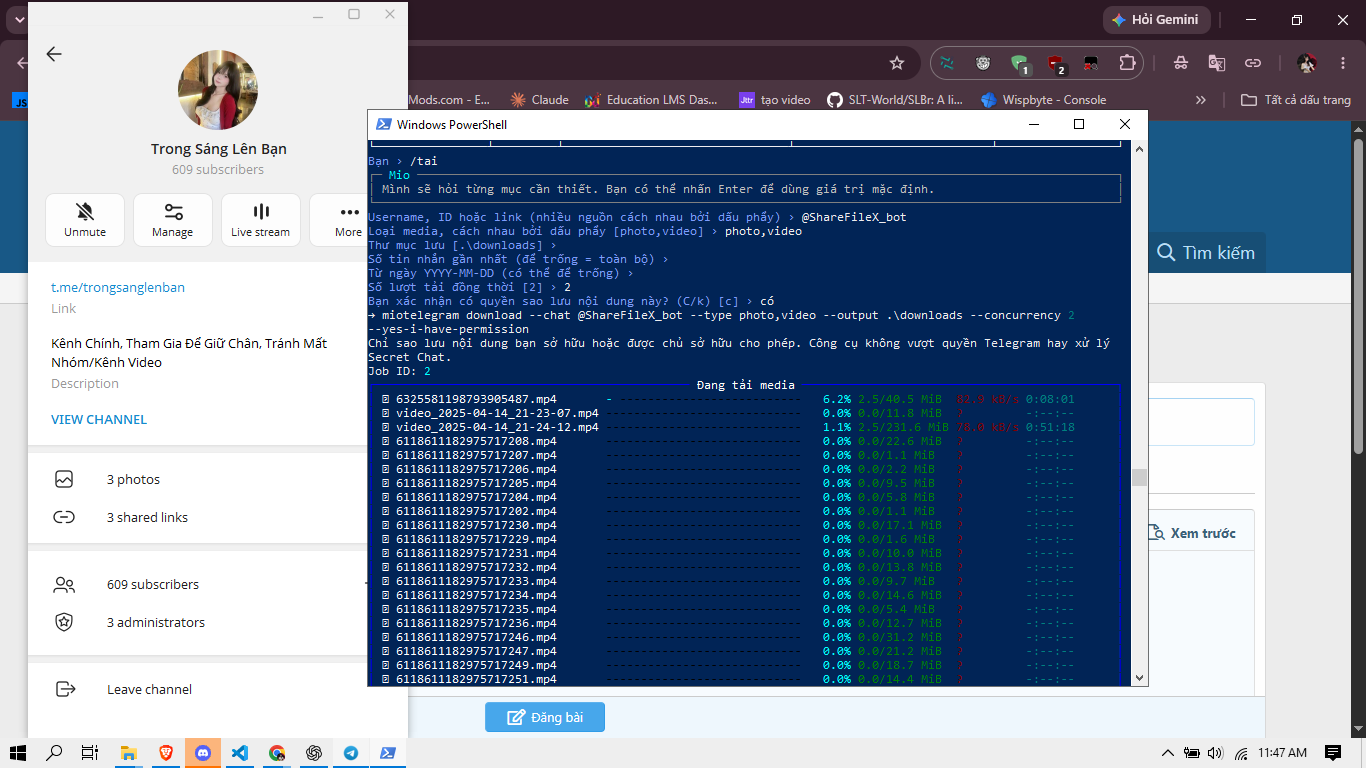This screenshot has width=1366, height=768.
Task: Click the green shield extension with badge 1
Action: point(1019,64)
